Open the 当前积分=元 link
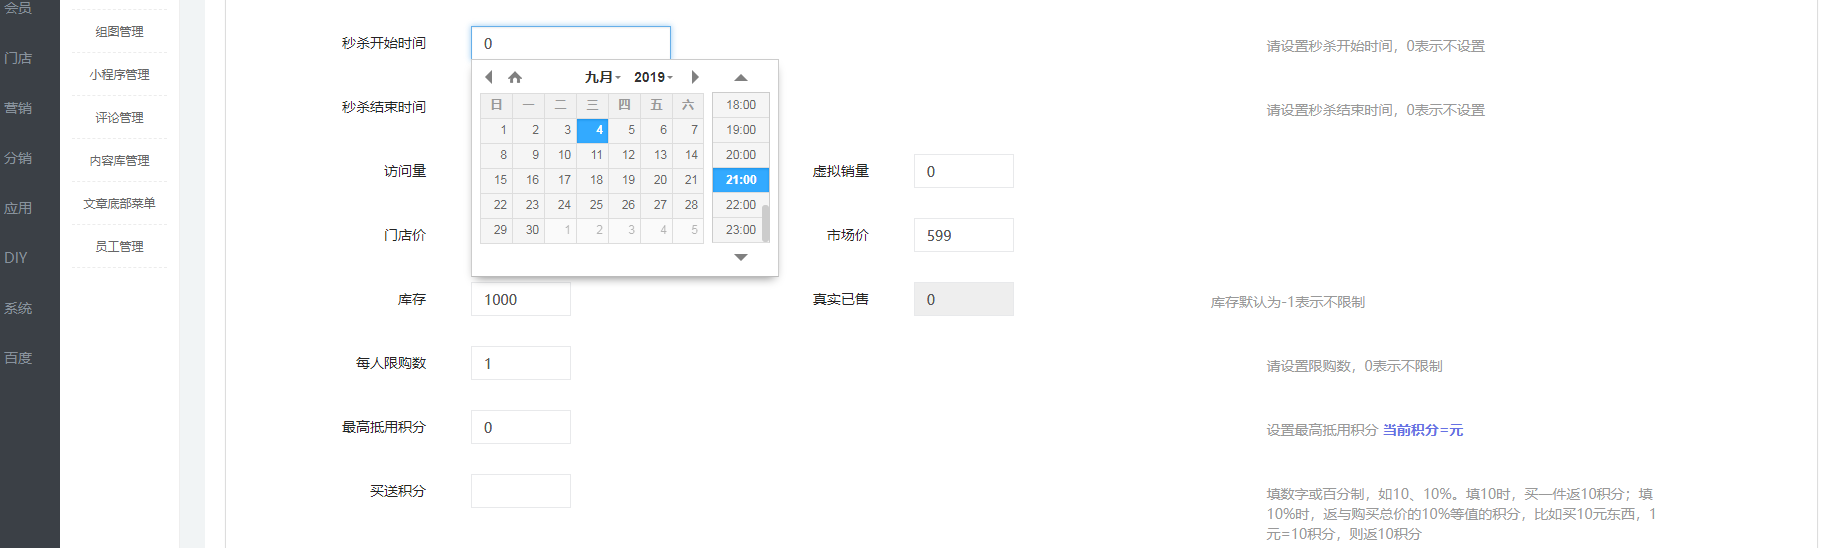 coord(1422,430)
